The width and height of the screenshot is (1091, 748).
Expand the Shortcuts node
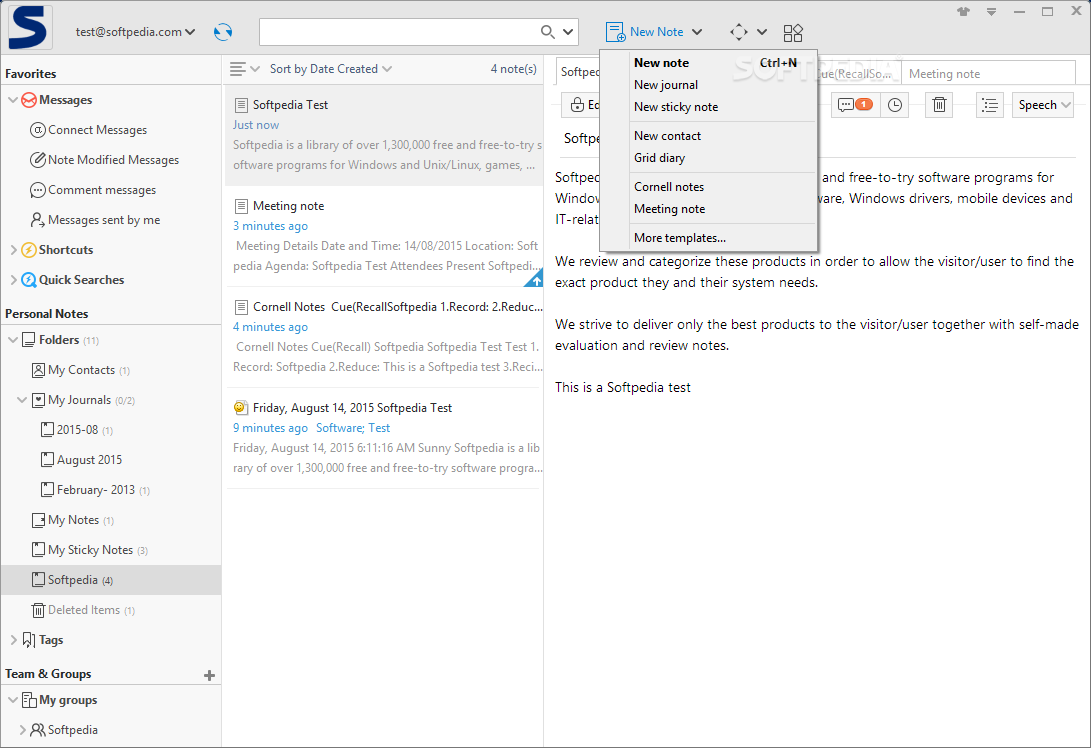pyautogui.click(x=13, y=250)
